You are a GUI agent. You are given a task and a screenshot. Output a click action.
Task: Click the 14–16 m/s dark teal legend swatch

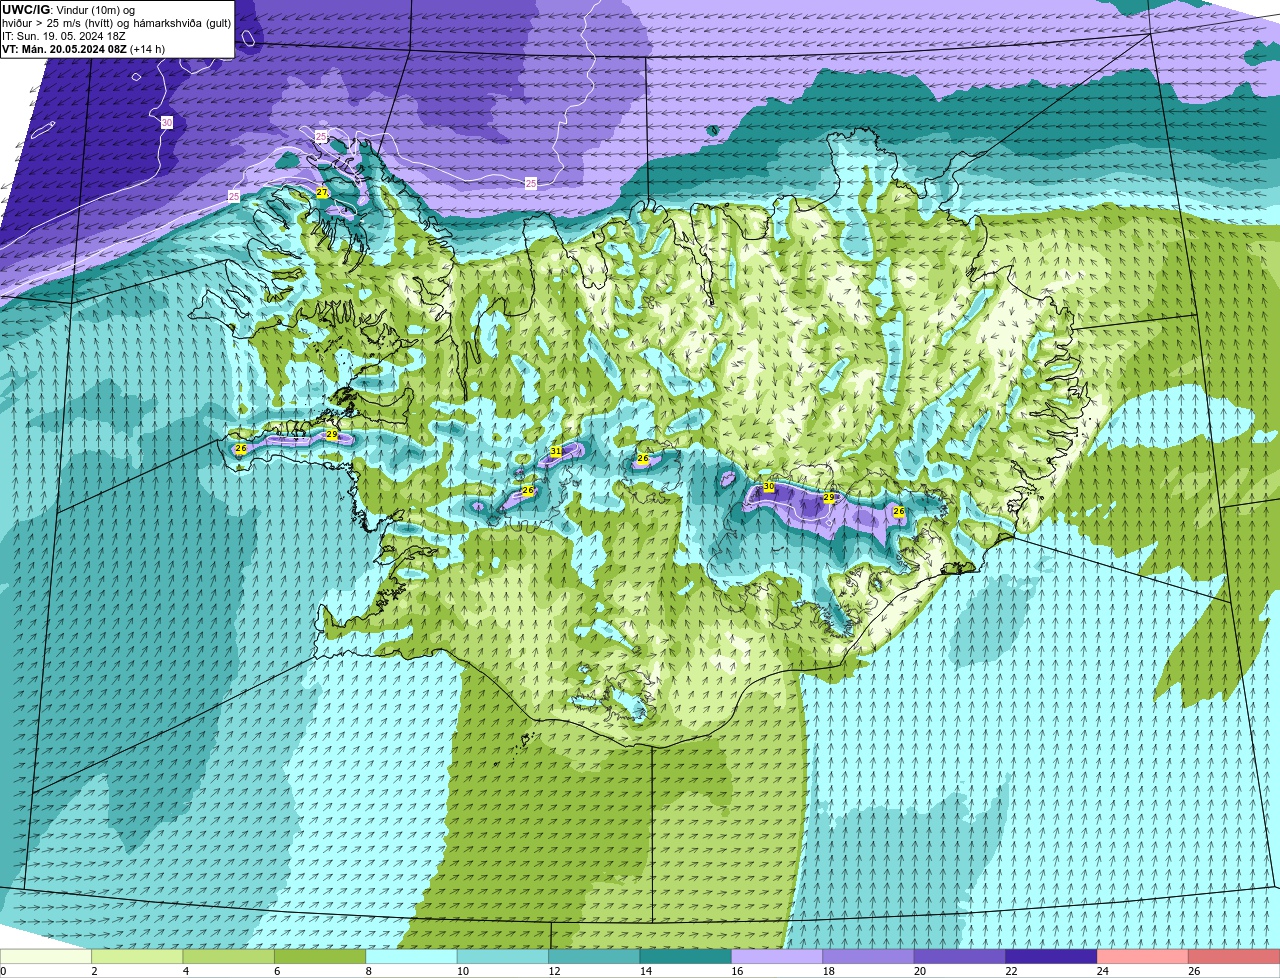[x=686, y=956]
